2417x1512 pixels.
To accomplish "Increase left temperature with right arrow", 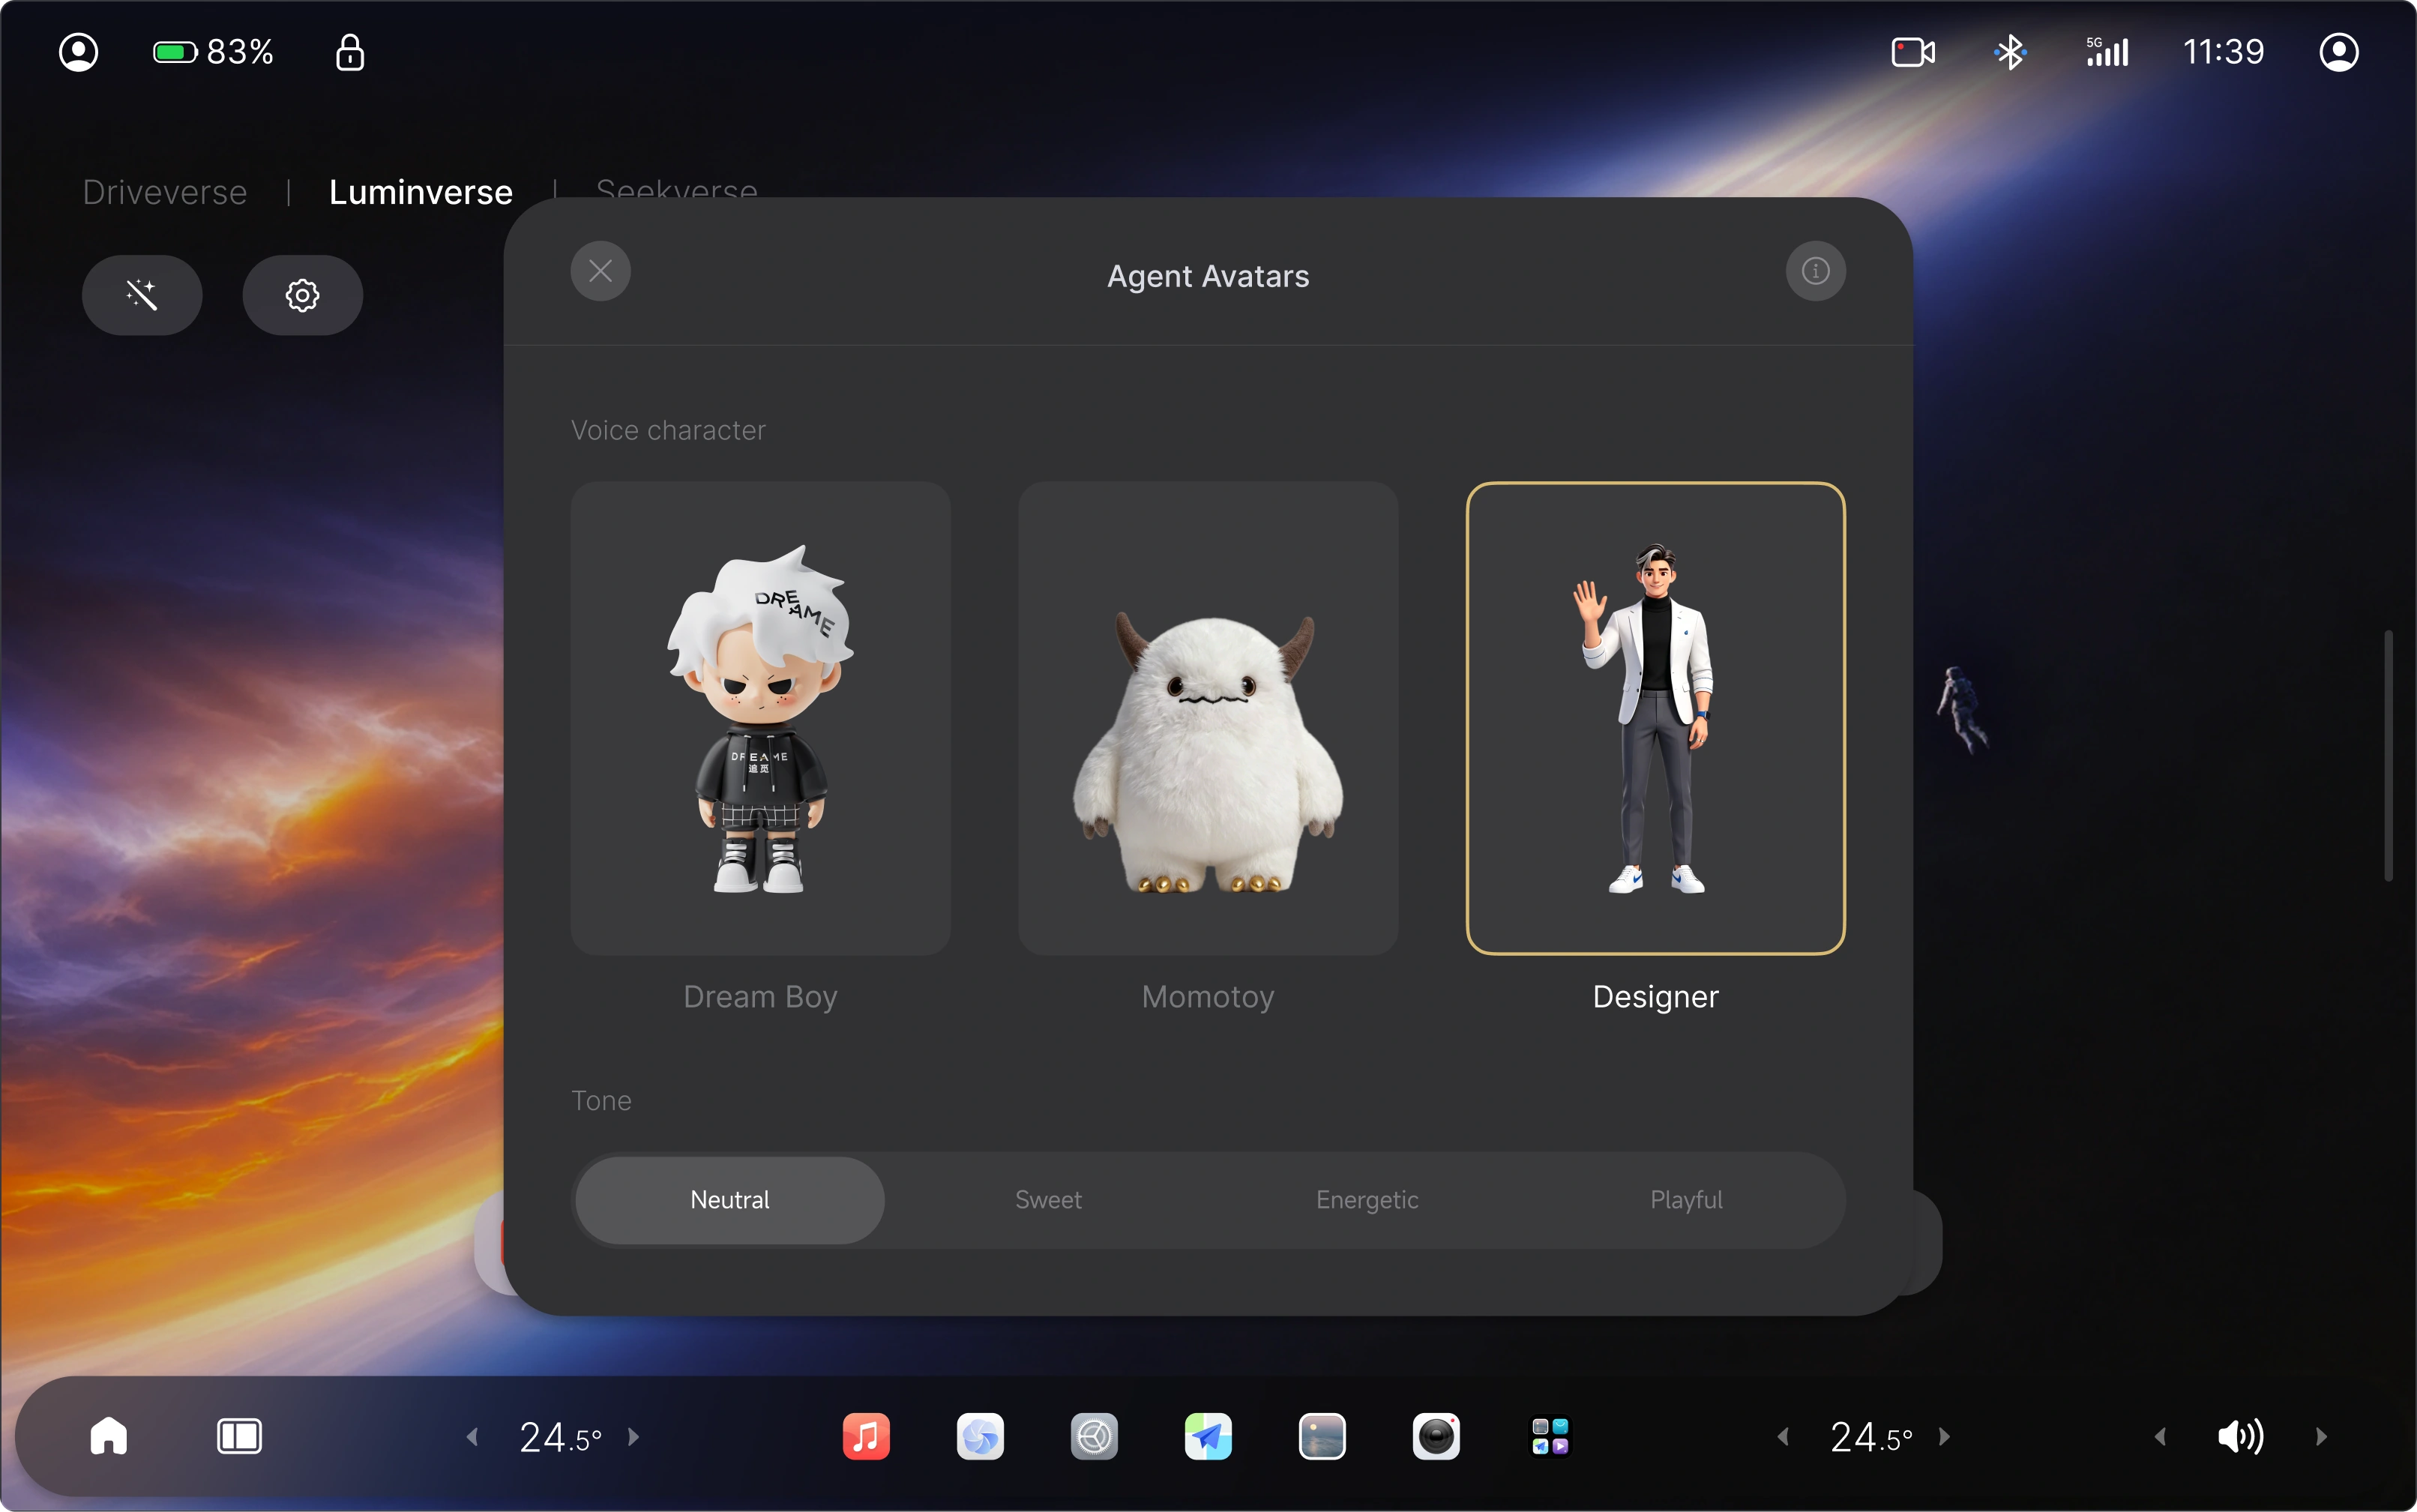I will tap(633, 1437).
